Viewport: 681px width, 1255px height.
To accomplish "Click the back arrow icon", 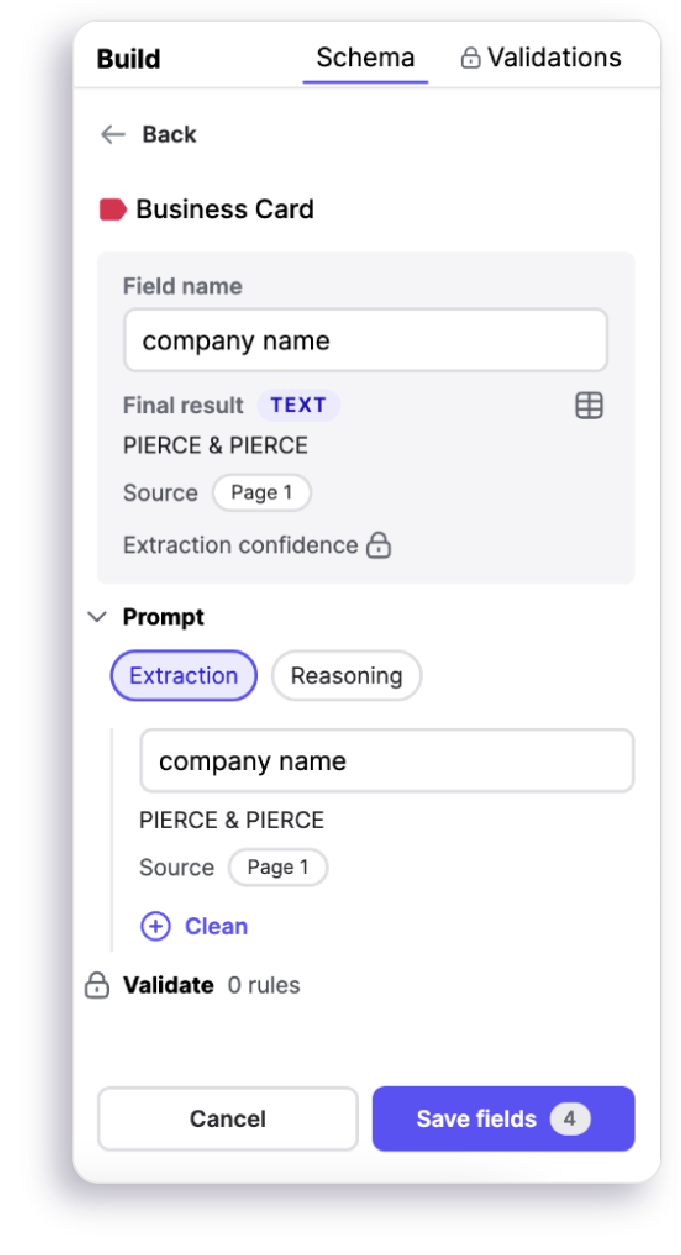I will pos(113,135).
